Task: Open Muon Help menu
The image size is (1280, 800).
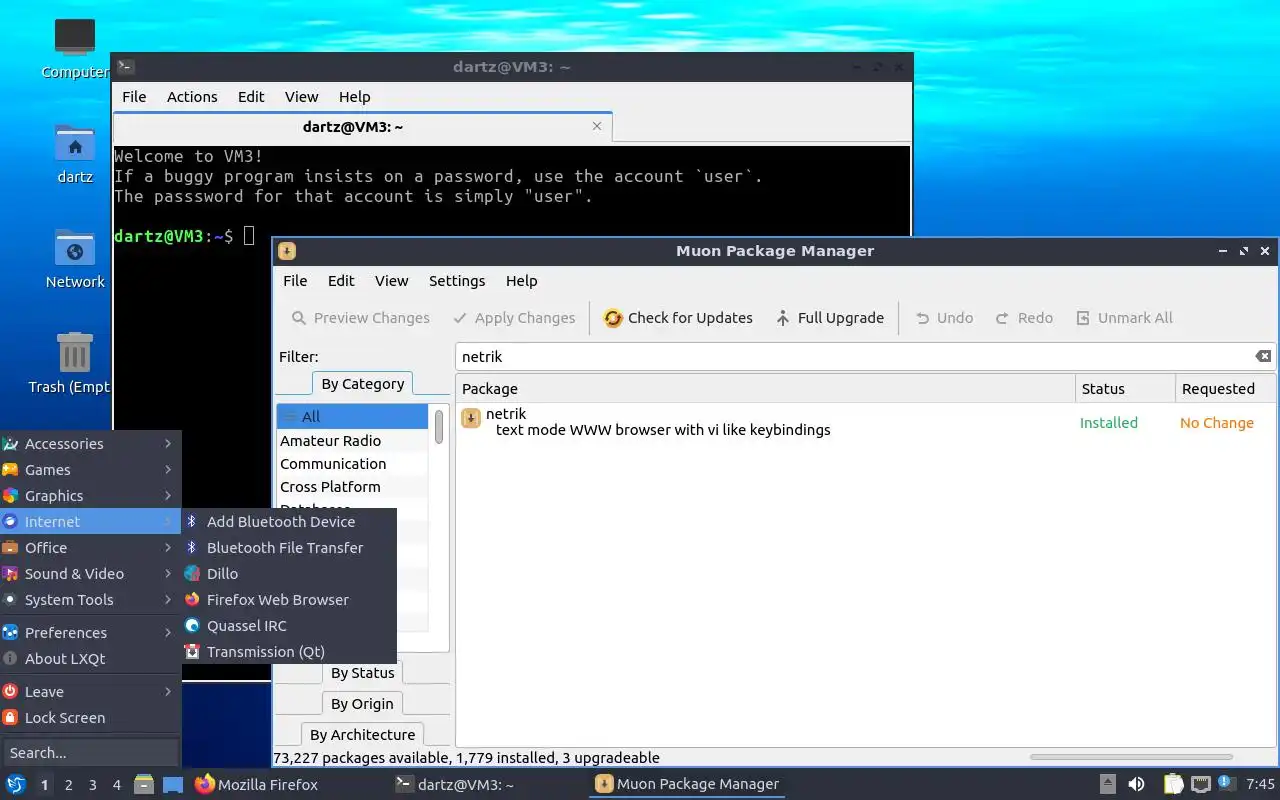Action: tap(521, 281)
